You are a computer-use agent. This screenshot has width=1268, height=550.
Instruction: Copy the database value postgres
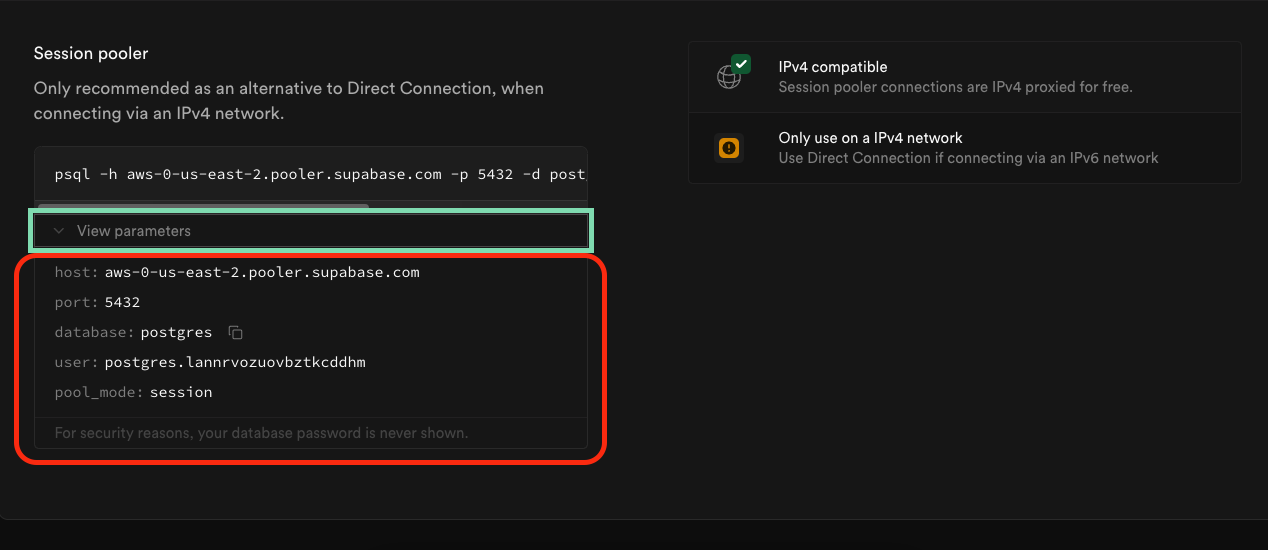236,332
